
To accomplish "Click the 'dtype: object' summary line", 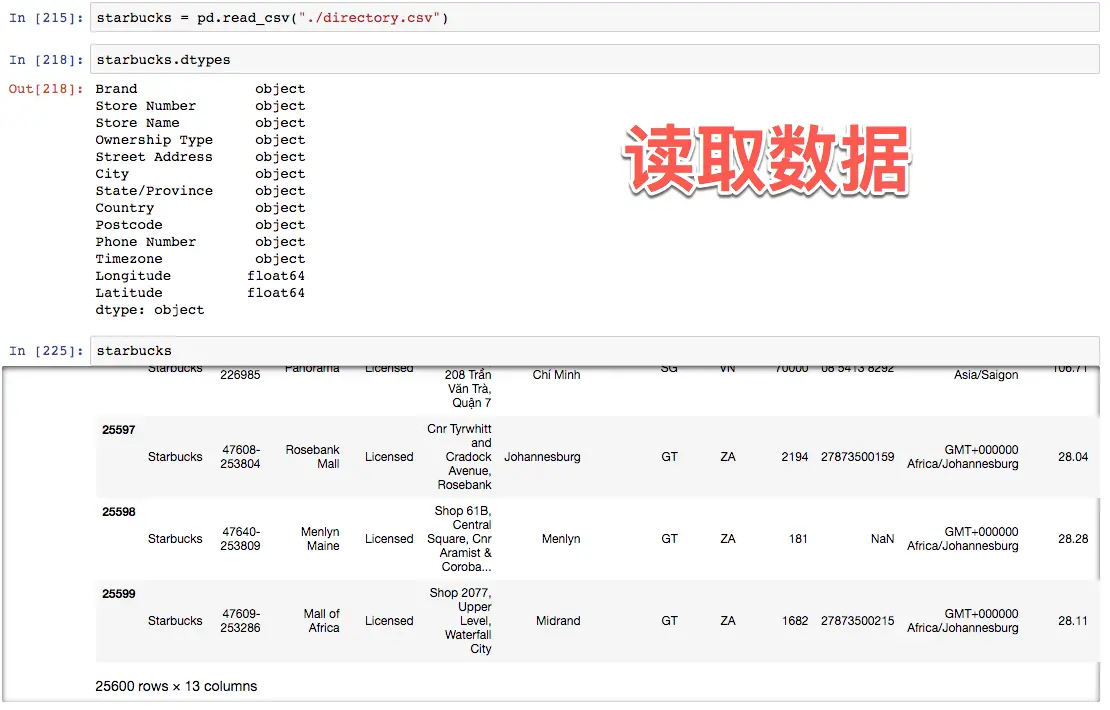I will 150,309.
